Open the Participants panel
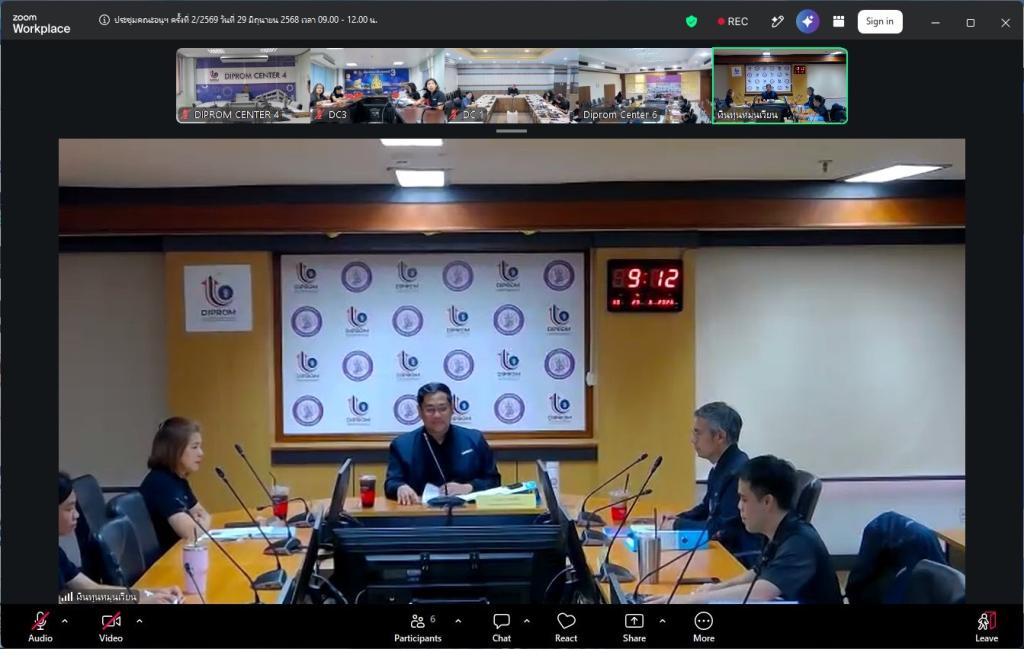 coord(418,627)
